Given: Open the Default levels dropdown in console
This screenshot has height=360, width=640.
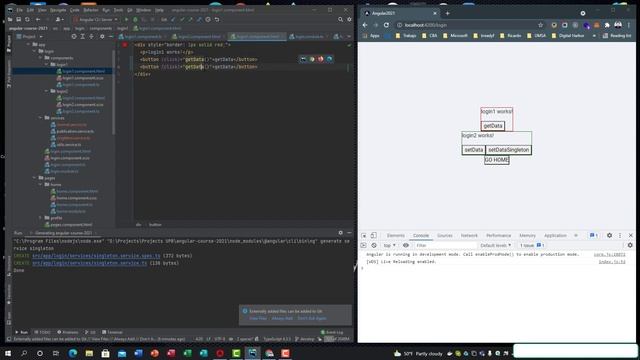Looking at the screenshot, I should point(496,245).
